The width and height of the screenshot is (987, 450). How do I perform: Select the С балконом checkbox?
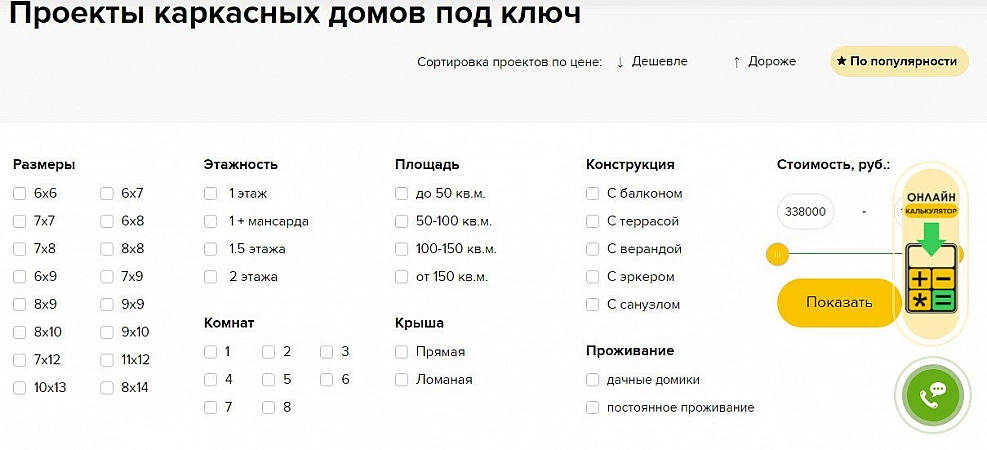(592, 194)
